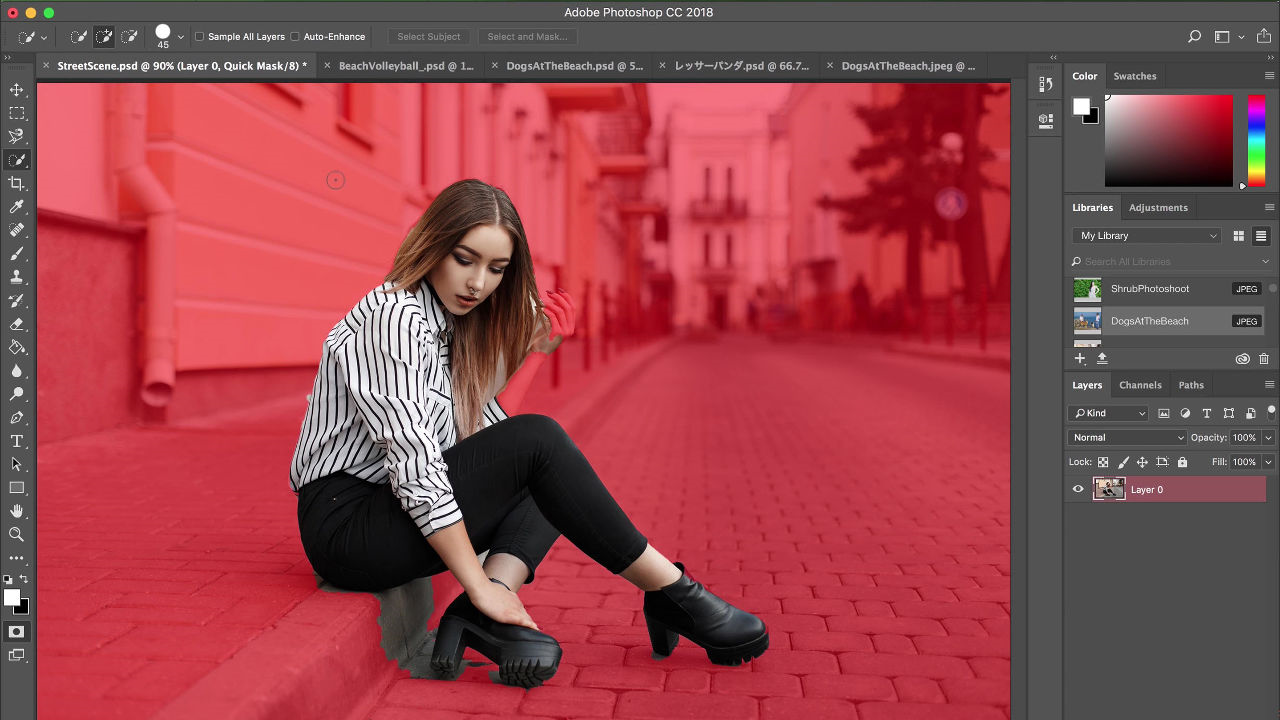Toggle Quick Mask mode button

coord(17,632)
